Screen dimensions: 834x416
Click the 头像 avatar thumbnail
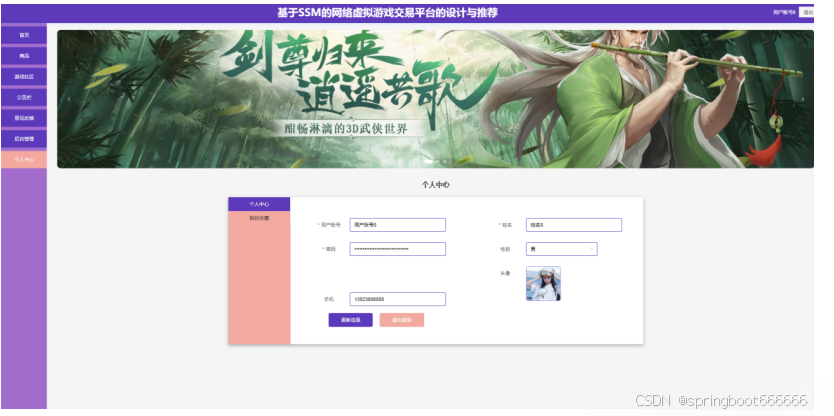pyautogui.click(x=543, y=284)
